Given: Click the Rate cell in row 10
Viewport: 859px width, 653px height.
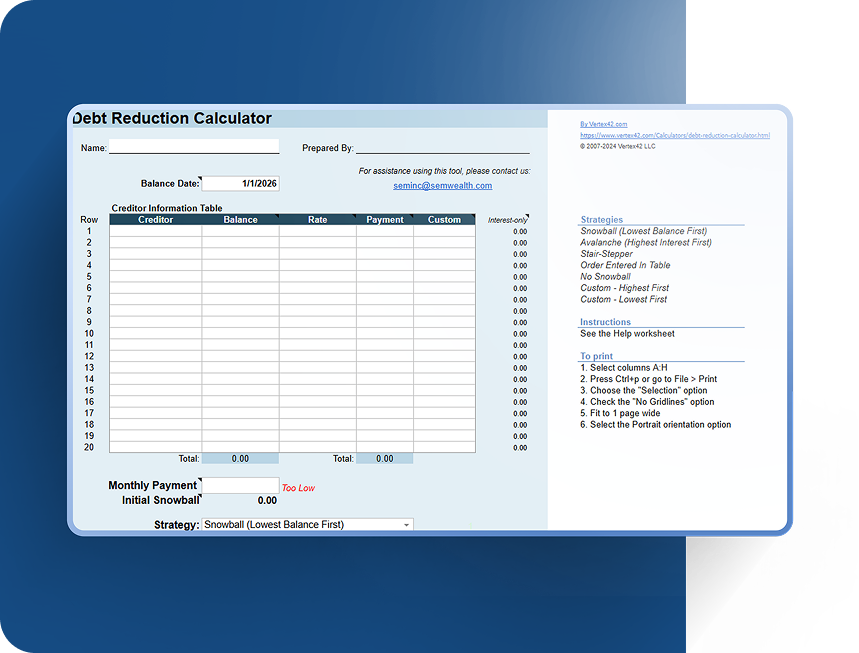Looking at the screenshot, I should coord(317,334).
